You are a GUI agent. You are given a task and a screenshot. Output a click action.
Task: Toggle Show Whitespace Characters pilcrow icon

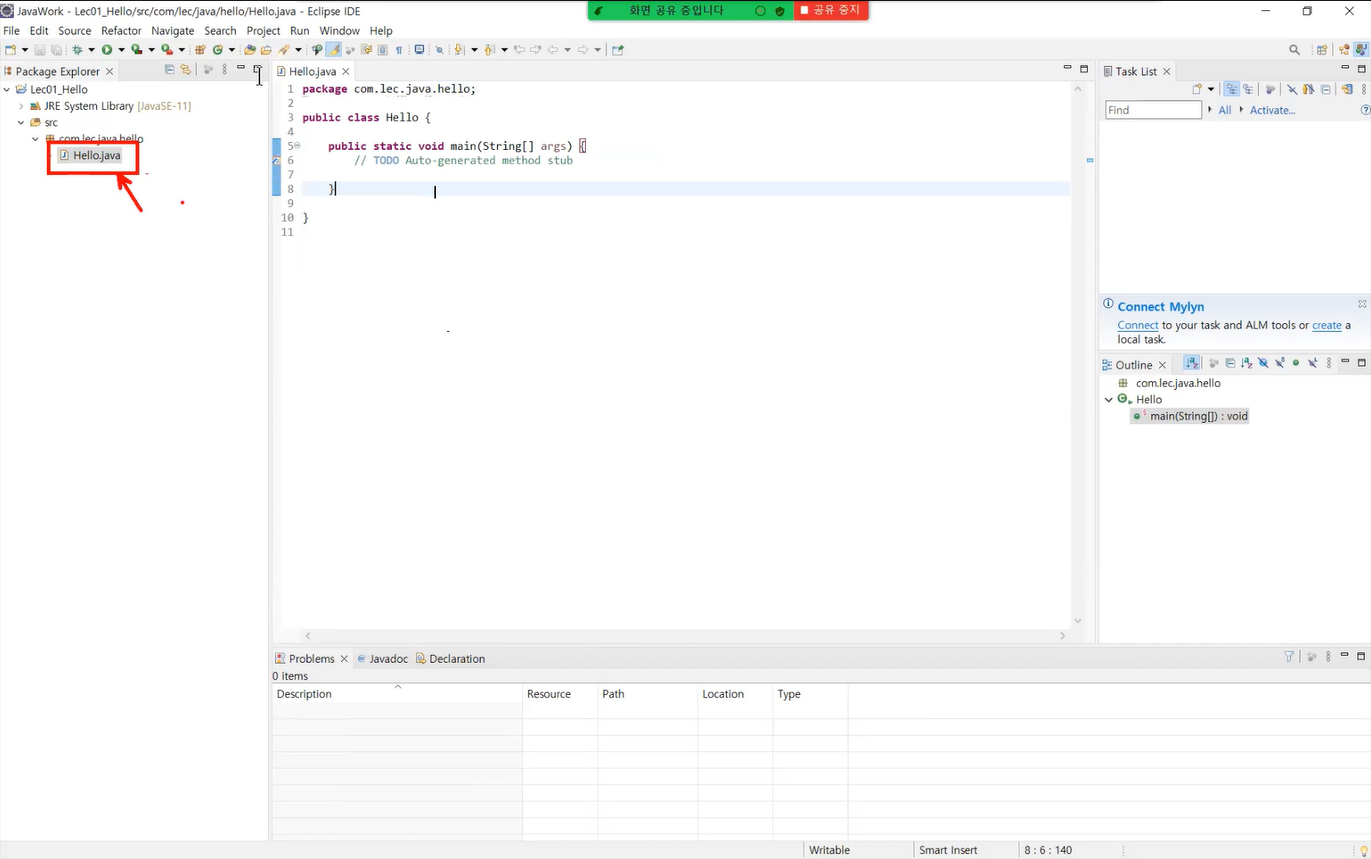(399, 49)
